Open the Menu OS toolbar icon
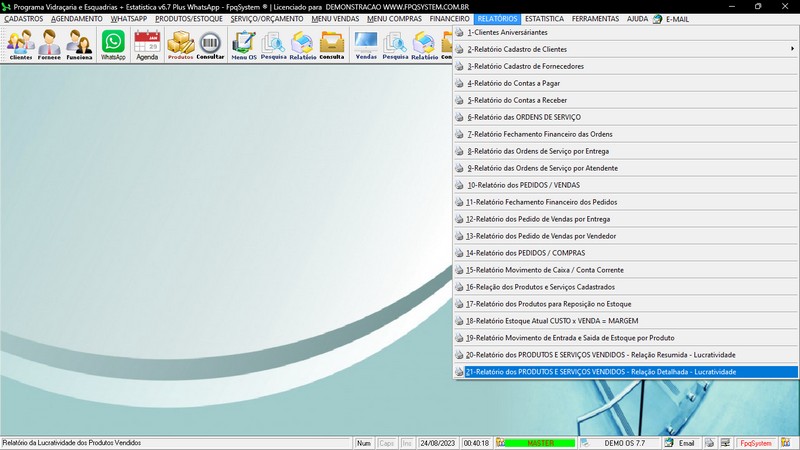This screenshot has width=800, height=450. tap(243, 45)
